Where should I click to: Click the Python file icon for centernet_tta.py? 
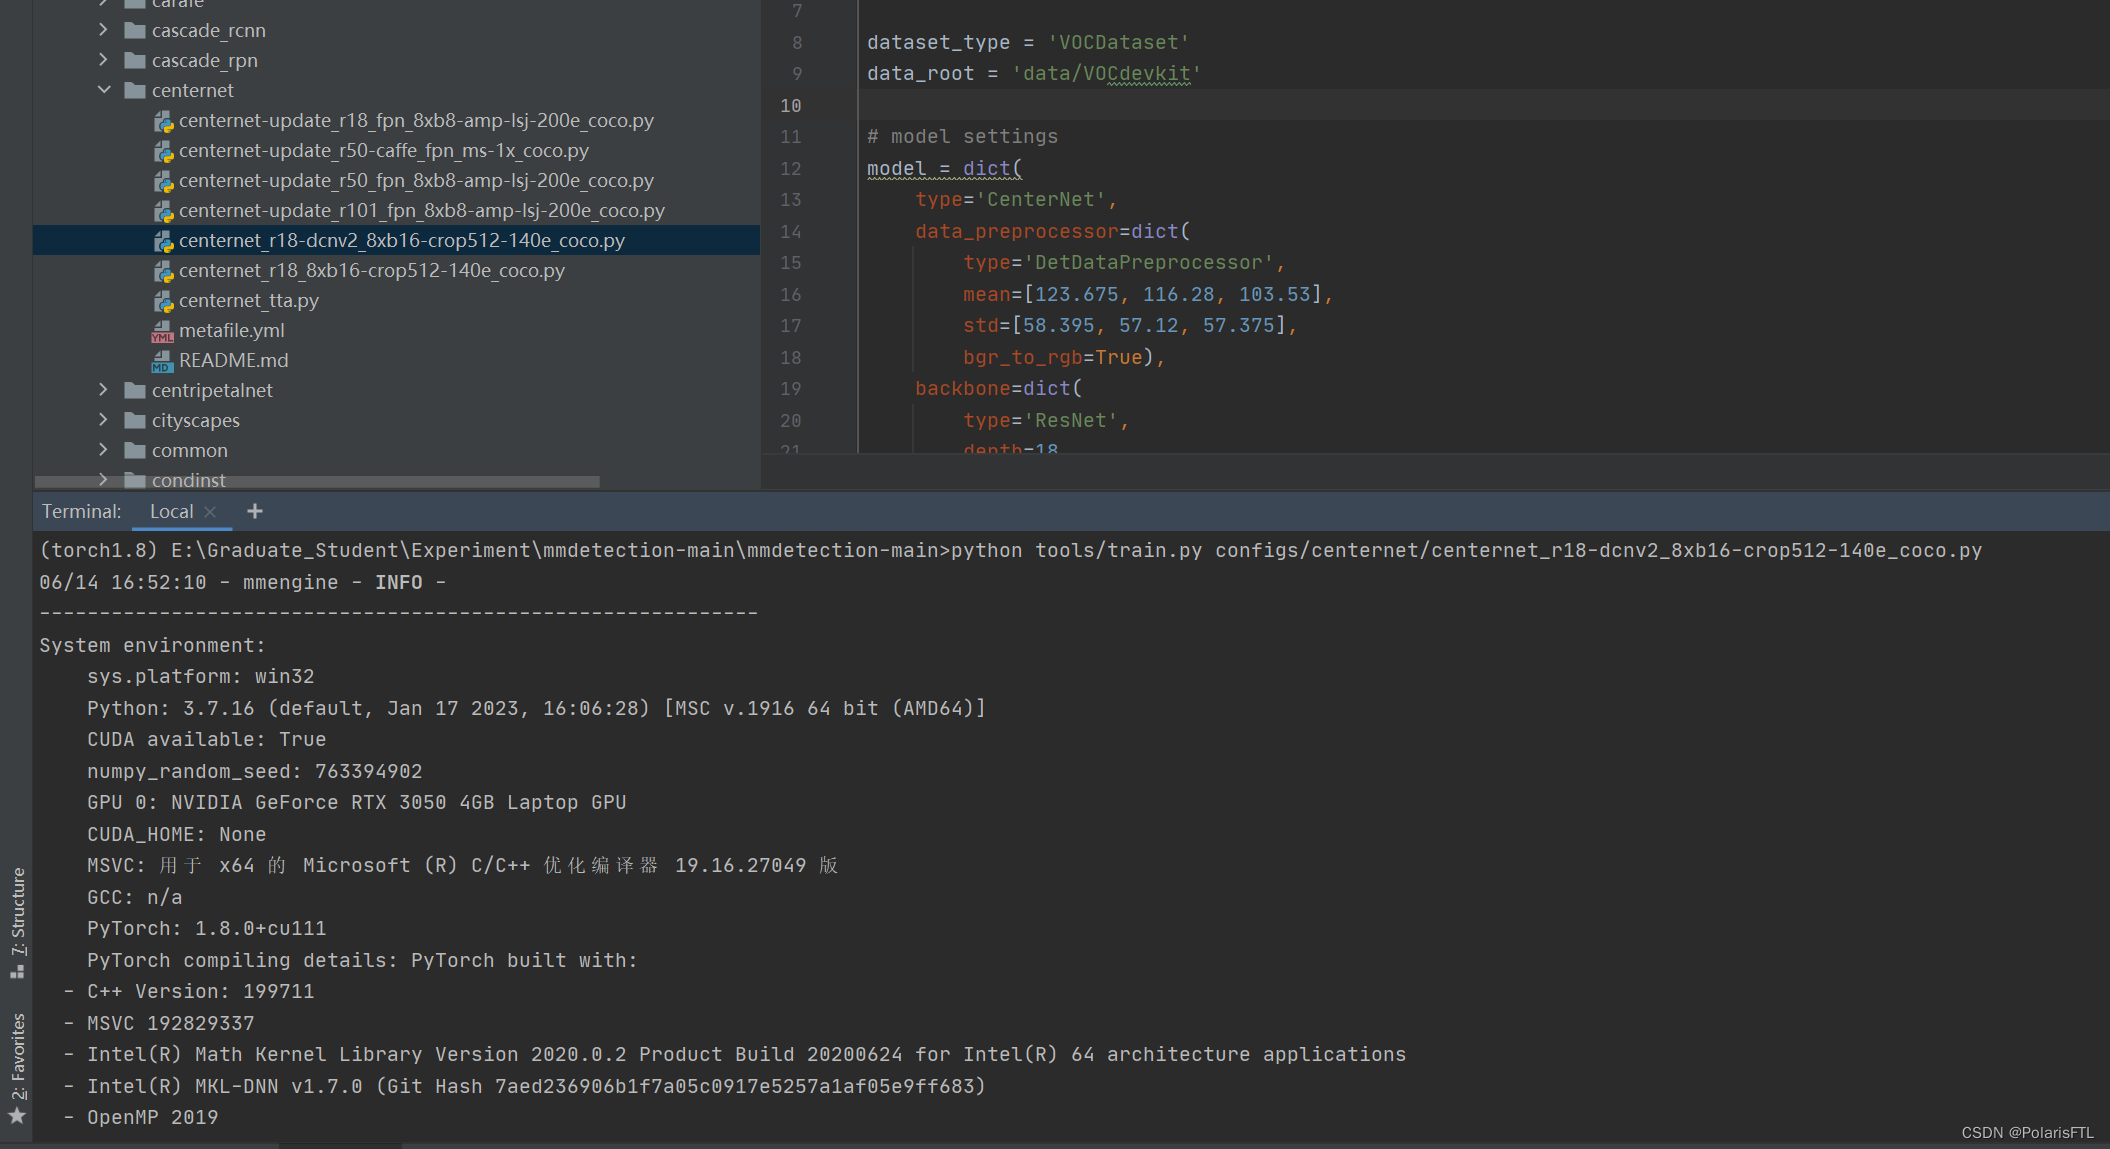pyautogui.click(x=163, y=301)
